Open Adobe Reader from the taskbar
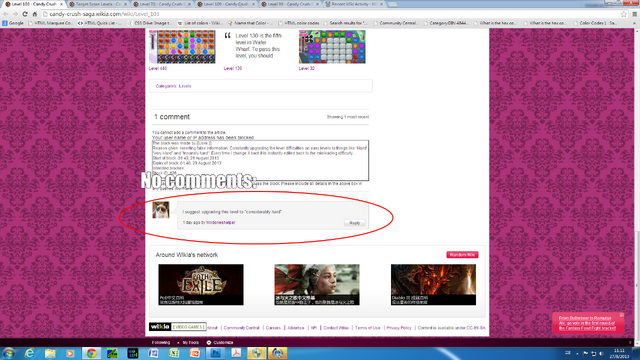 (236, 353)
